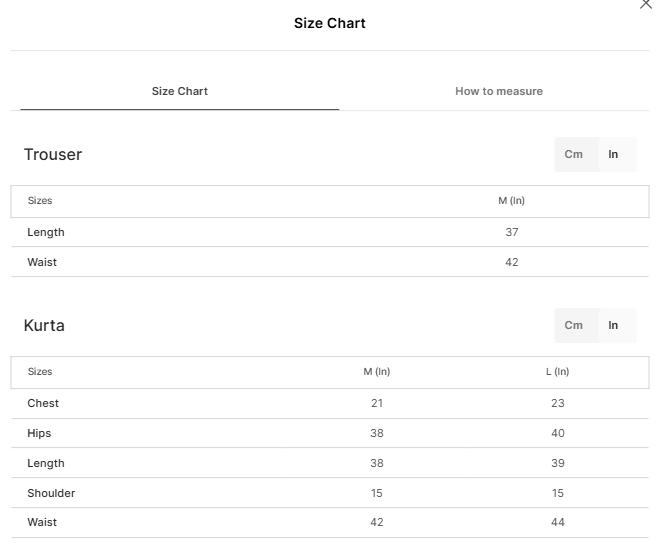
Task: Select the Trouser Length row label
Action: 46,232
